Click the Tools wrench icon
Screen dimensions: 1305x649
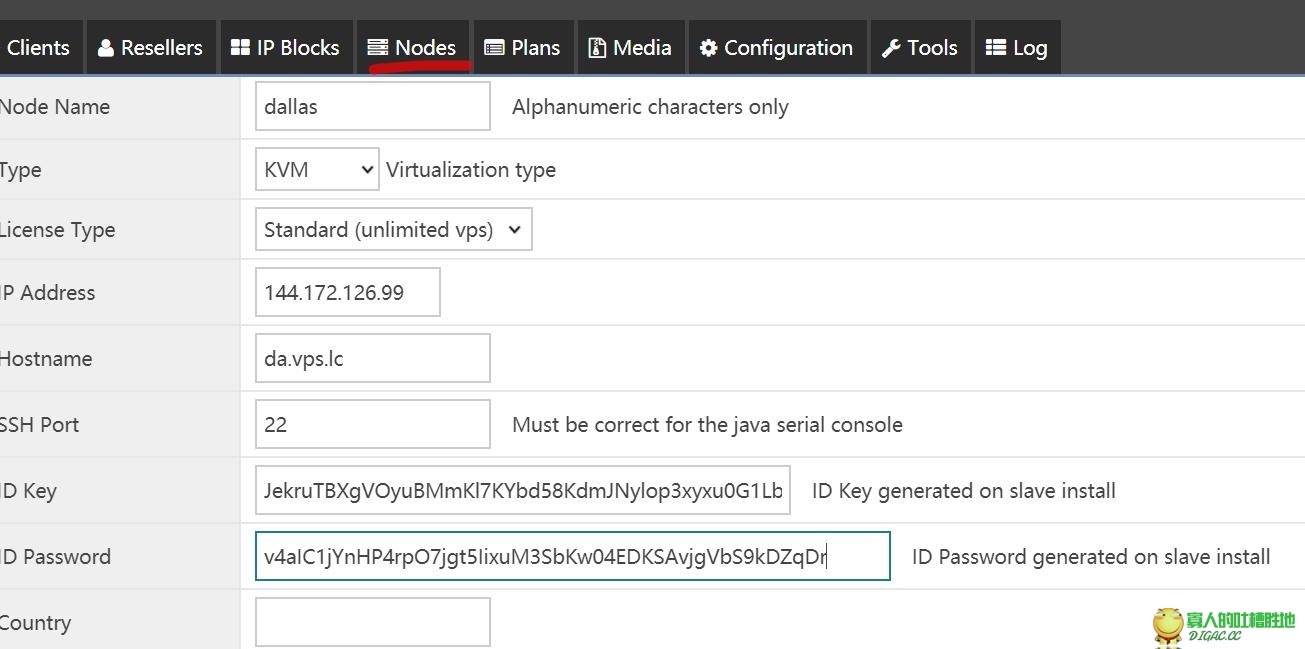[891, 48]
